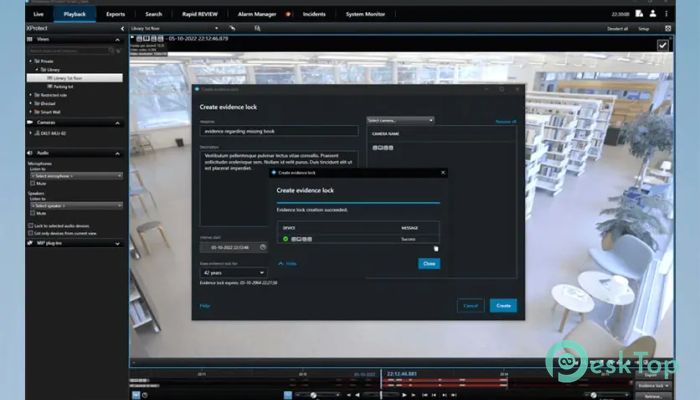Screen dimensions: 700x400
Task: Open the top-right three-dot menu
Action: (667, 14)
